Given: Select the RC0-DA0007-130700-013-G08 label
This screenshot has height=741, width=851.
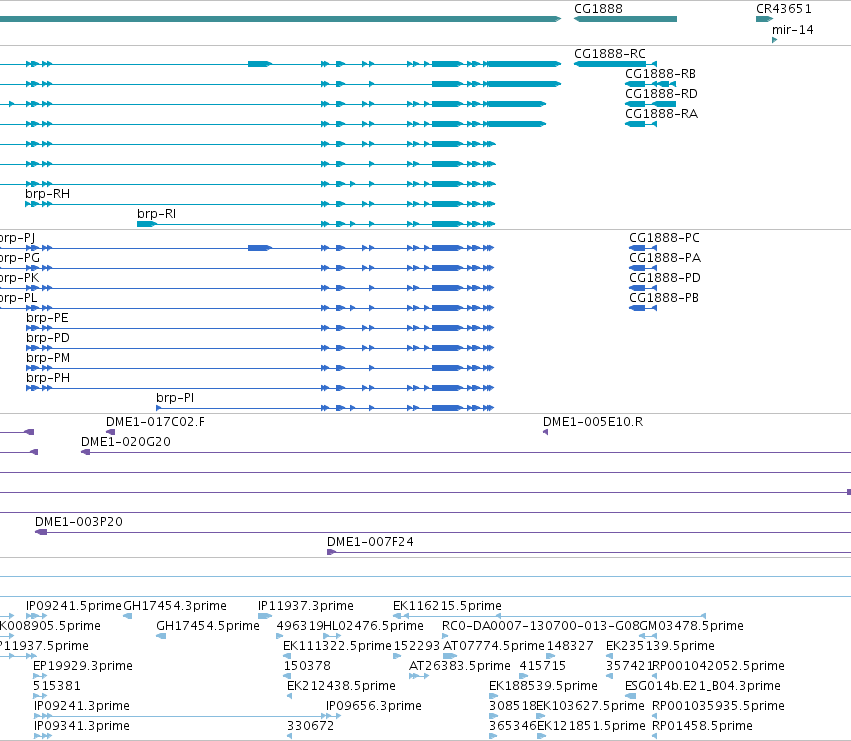Looking at the screenshot, I should [541, 626].
